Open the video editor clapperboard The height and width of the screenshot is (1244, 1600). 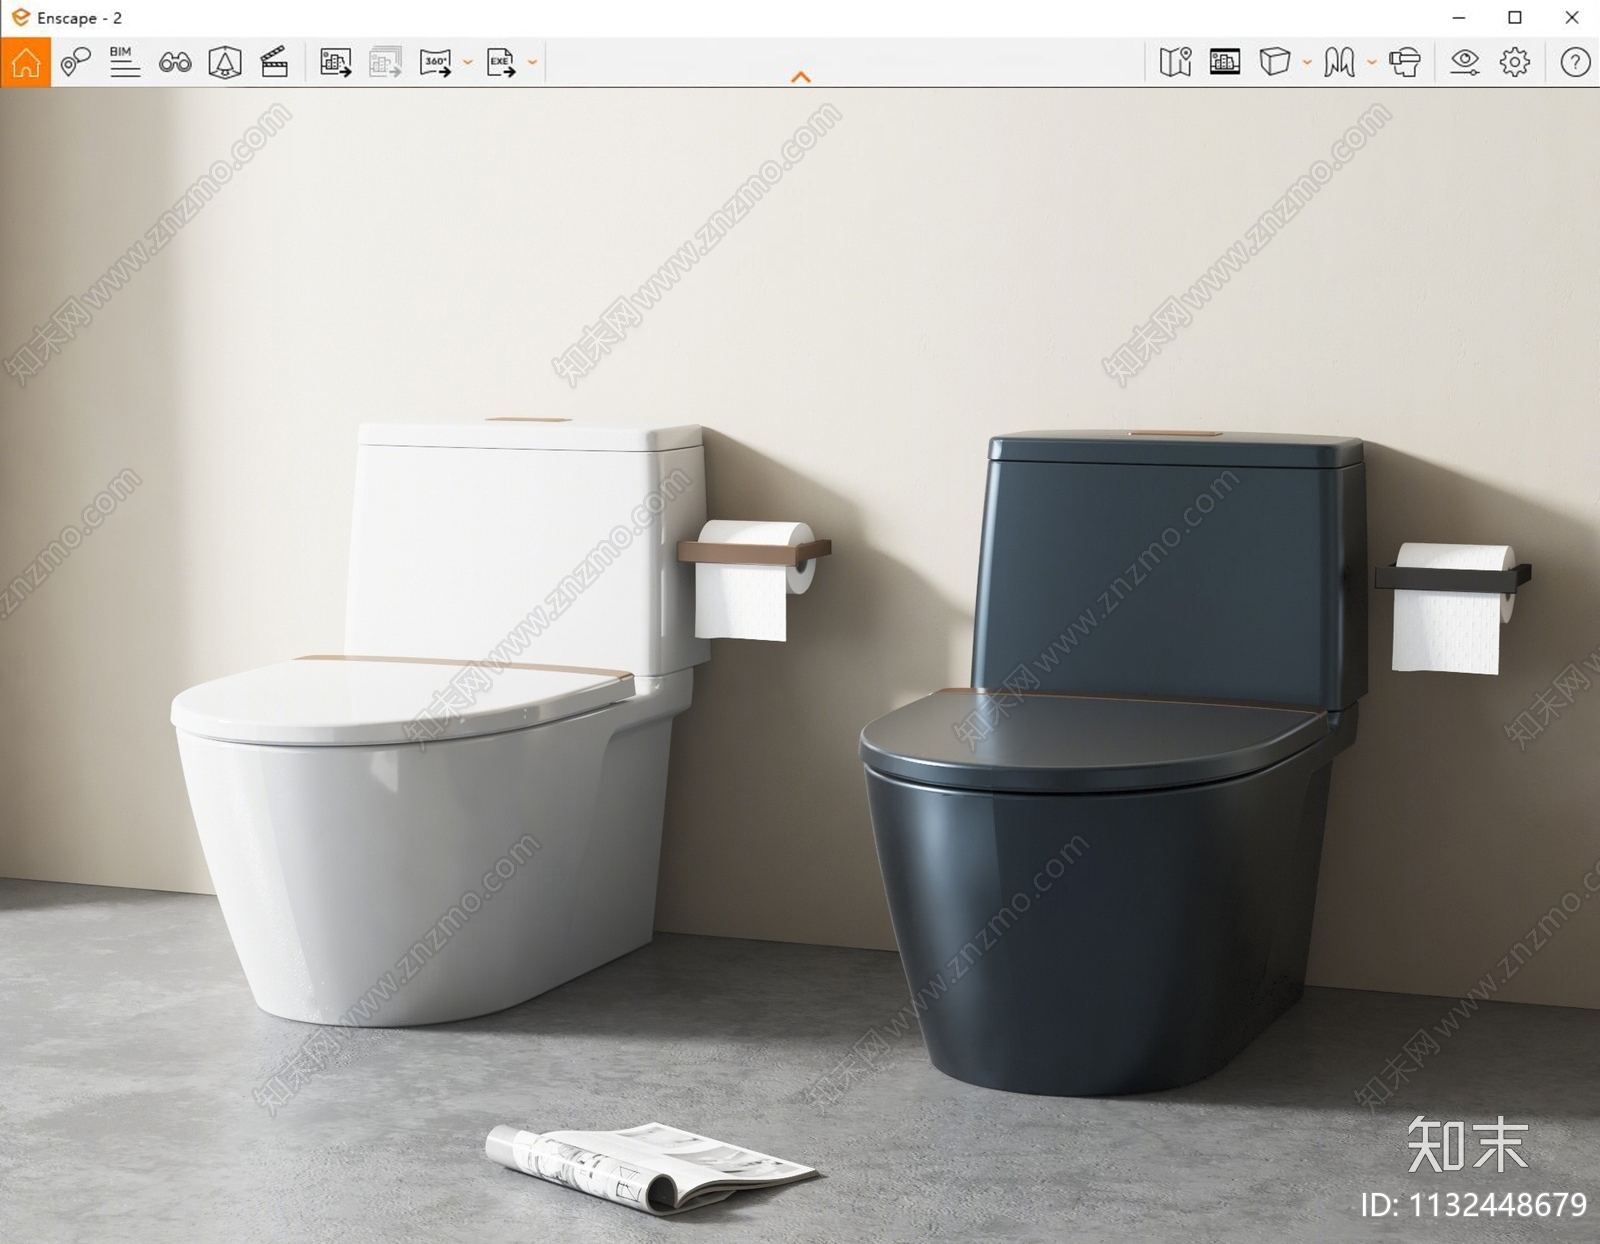coord(274,62)
